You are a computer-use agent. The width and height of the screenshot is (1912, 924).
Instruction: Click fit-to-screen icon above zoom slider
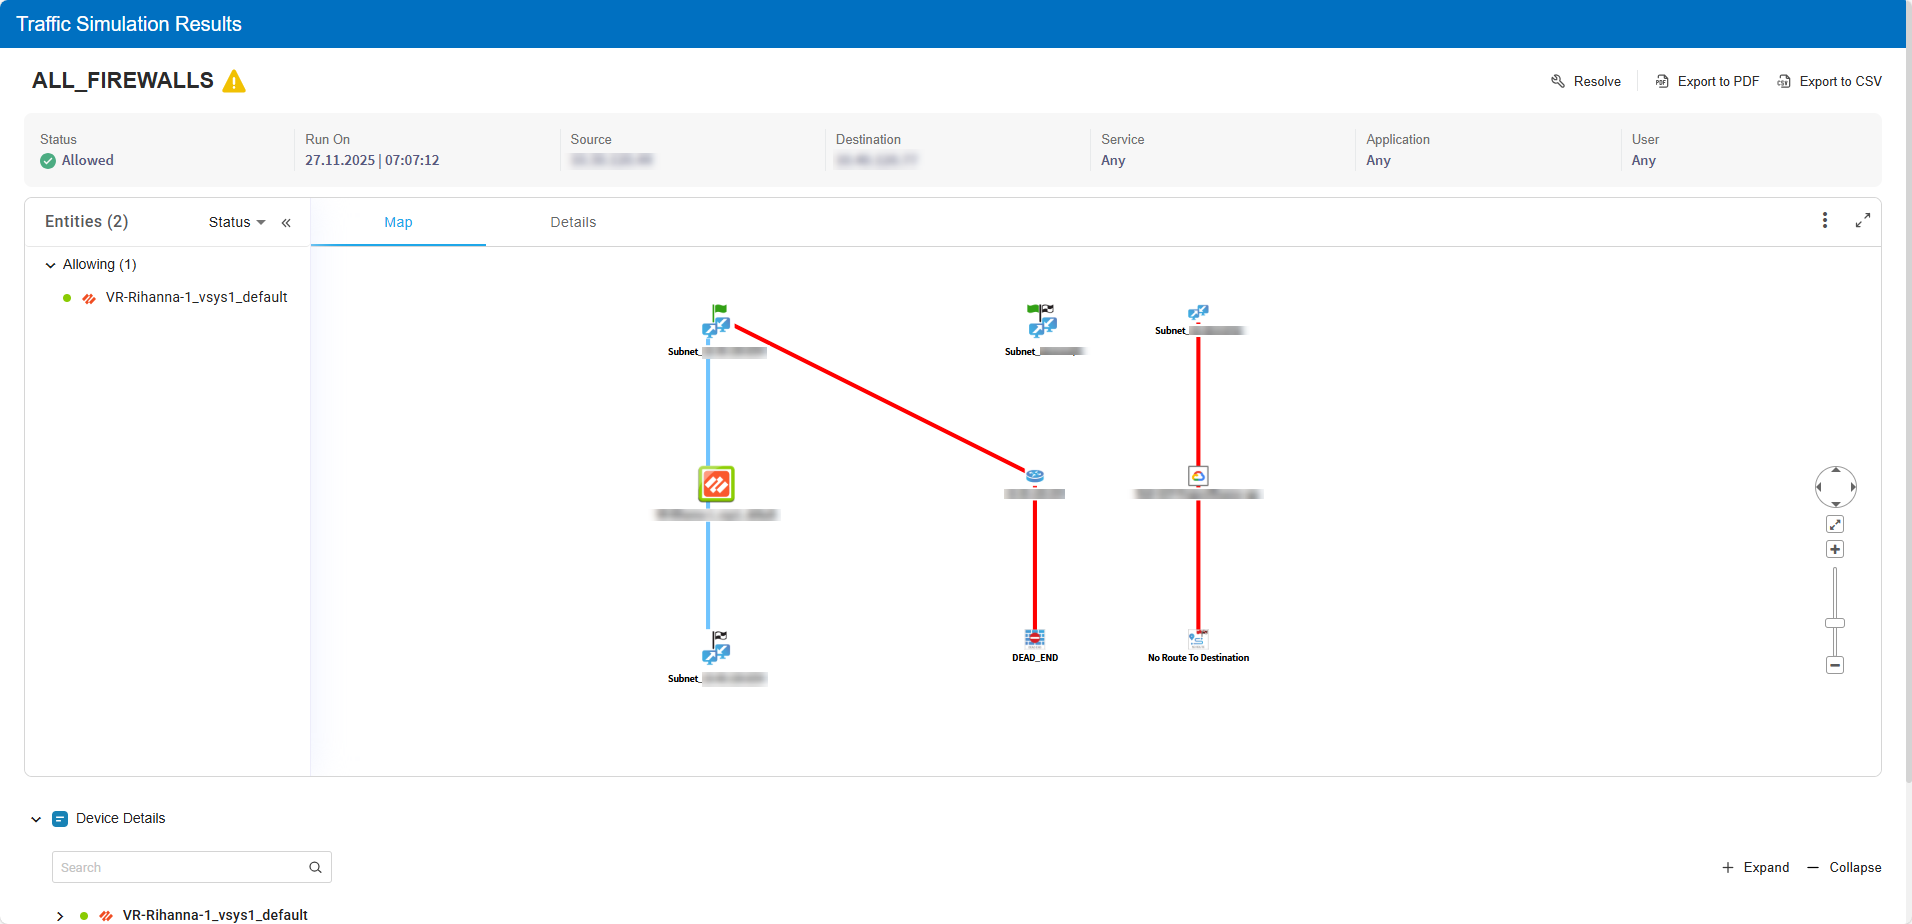click(x=1835, y=524)
